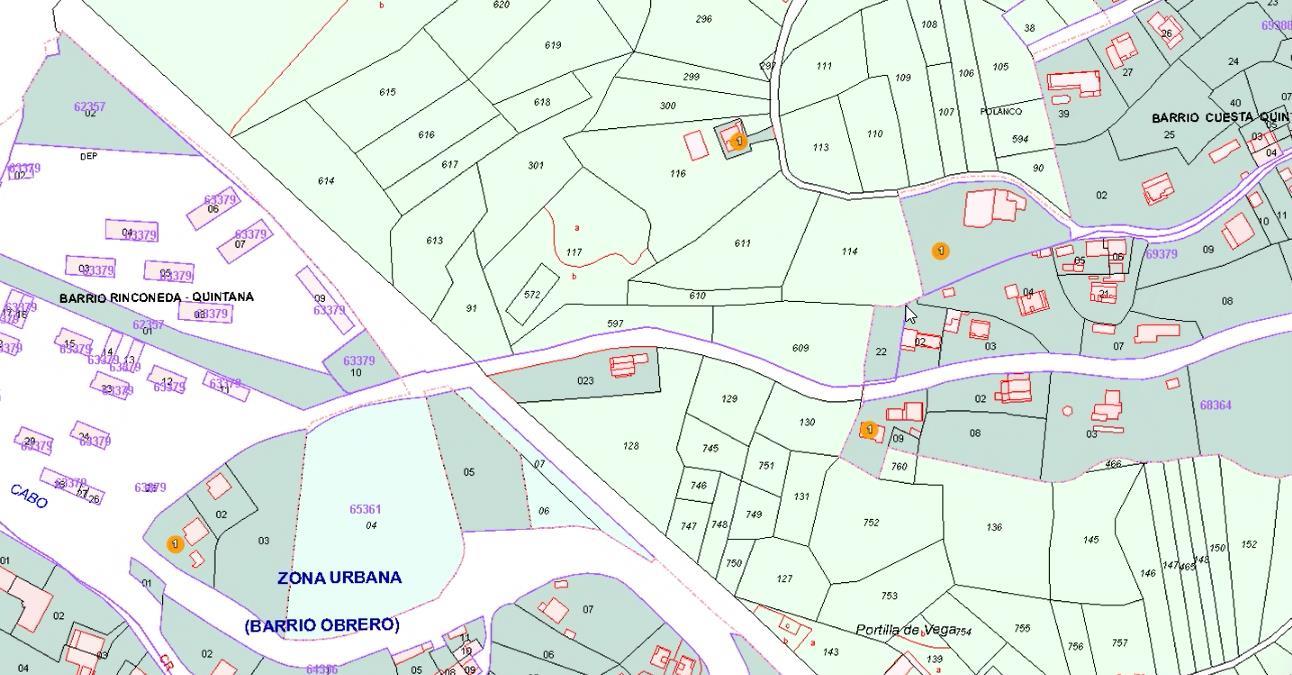Viewport: 1292px width, 675px height.
Task: Click the orange marker right of parcel 114
Action: tap(940, 250)
